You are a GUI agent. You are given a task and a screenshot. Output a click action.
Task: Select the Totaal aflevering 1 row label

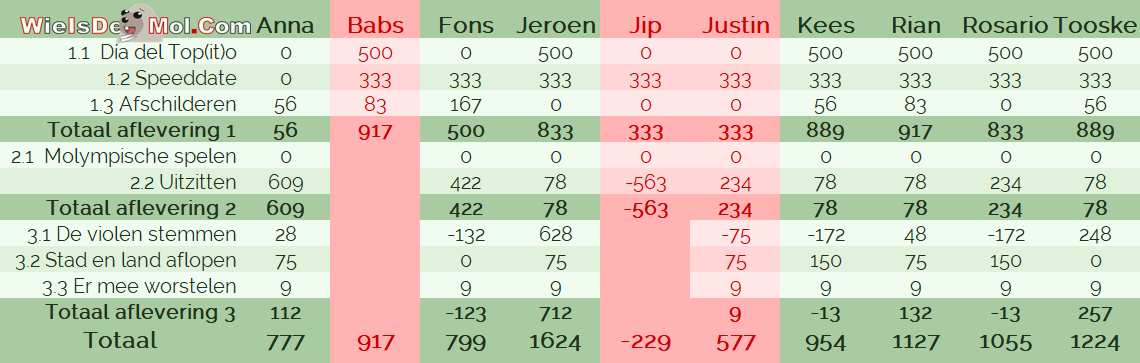point(142,130)
